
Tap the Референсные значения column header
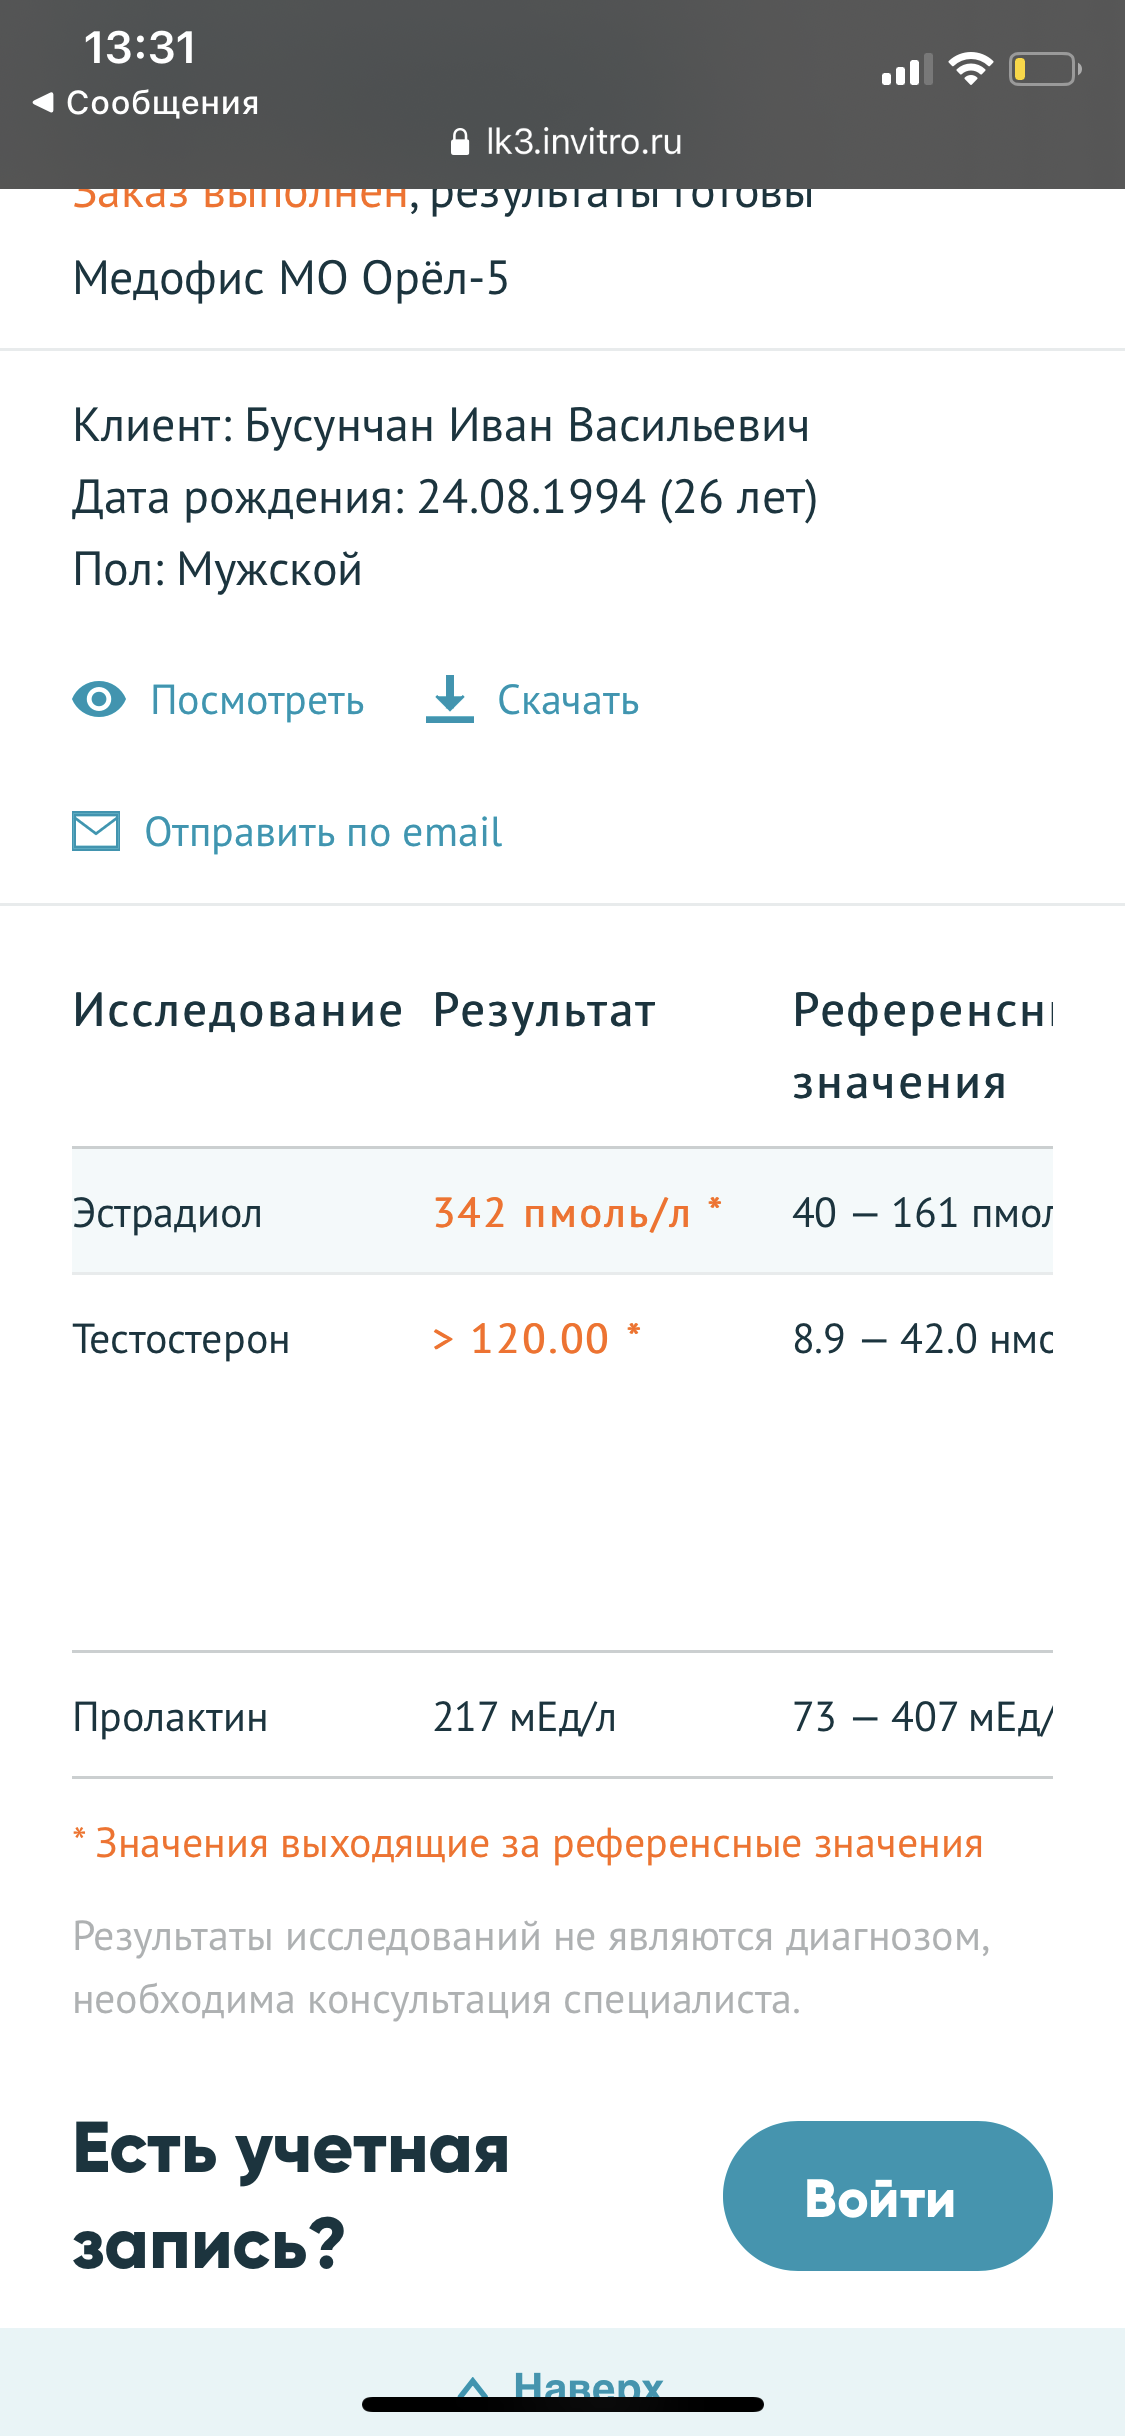920,1046
